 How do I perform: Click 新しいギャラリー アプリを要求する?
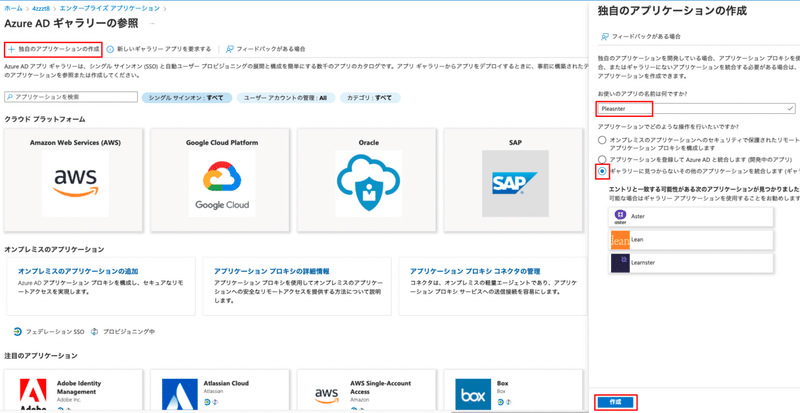click(x=159, y=49)
